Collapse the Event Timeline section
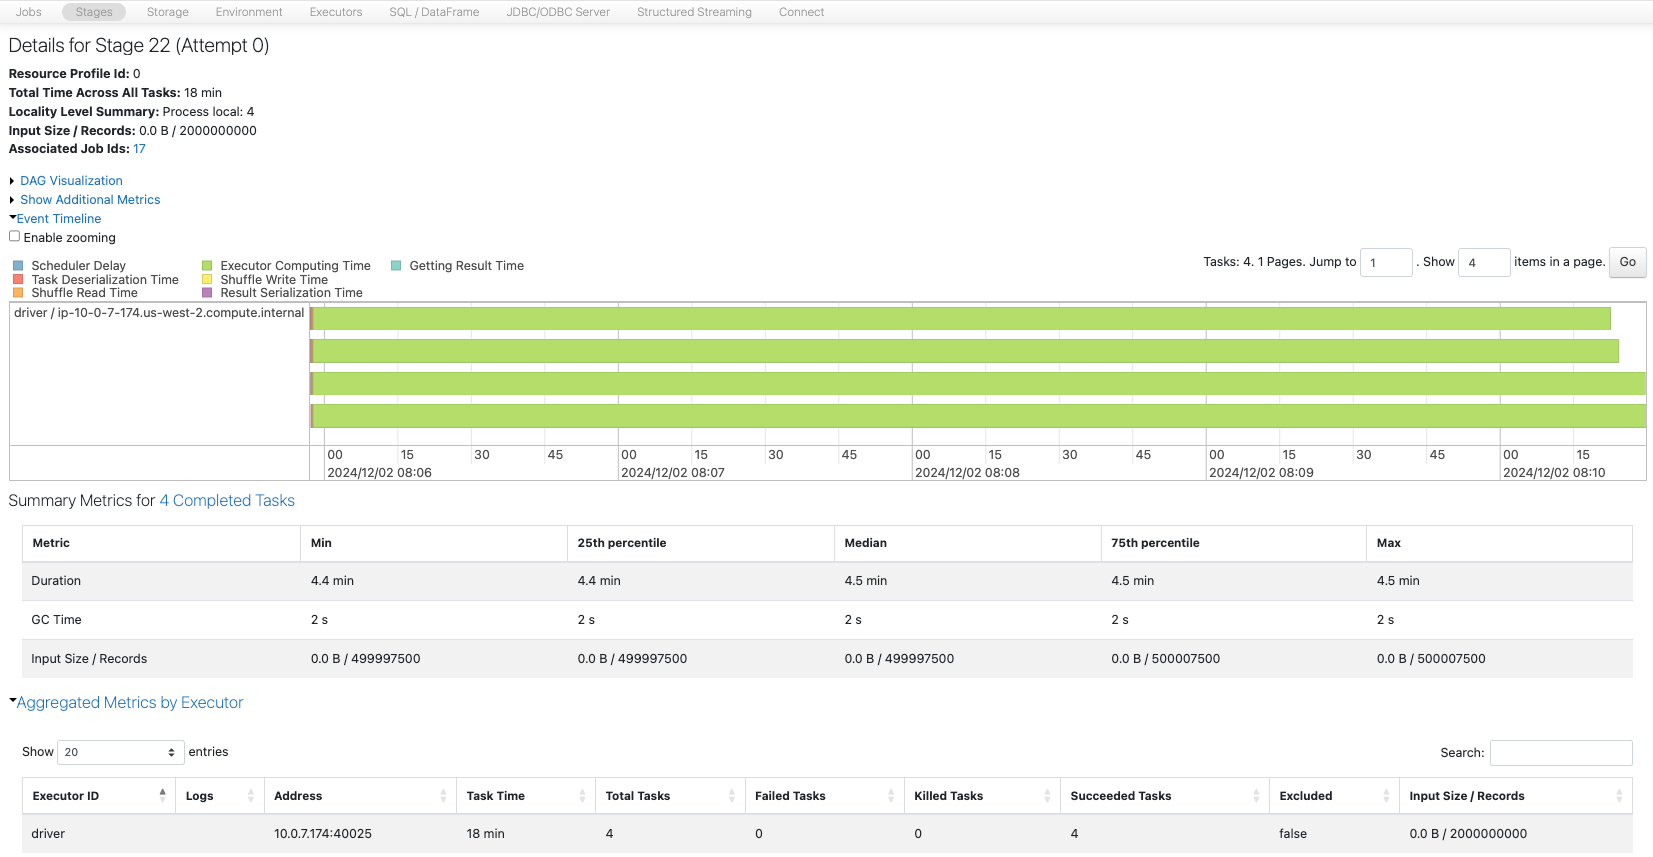The height and width of the screenshot is (857, 1653). click(x=59, y=219)
